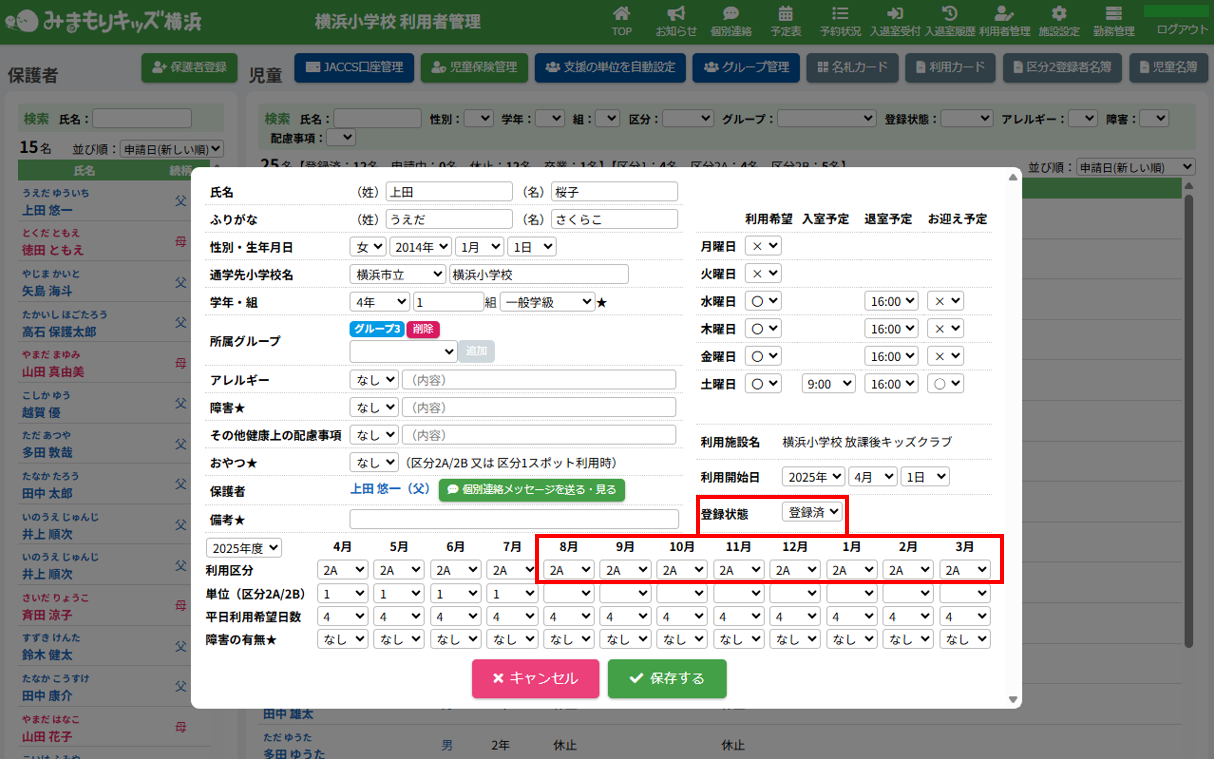Click ログアウト in the header

[1181, 29]
